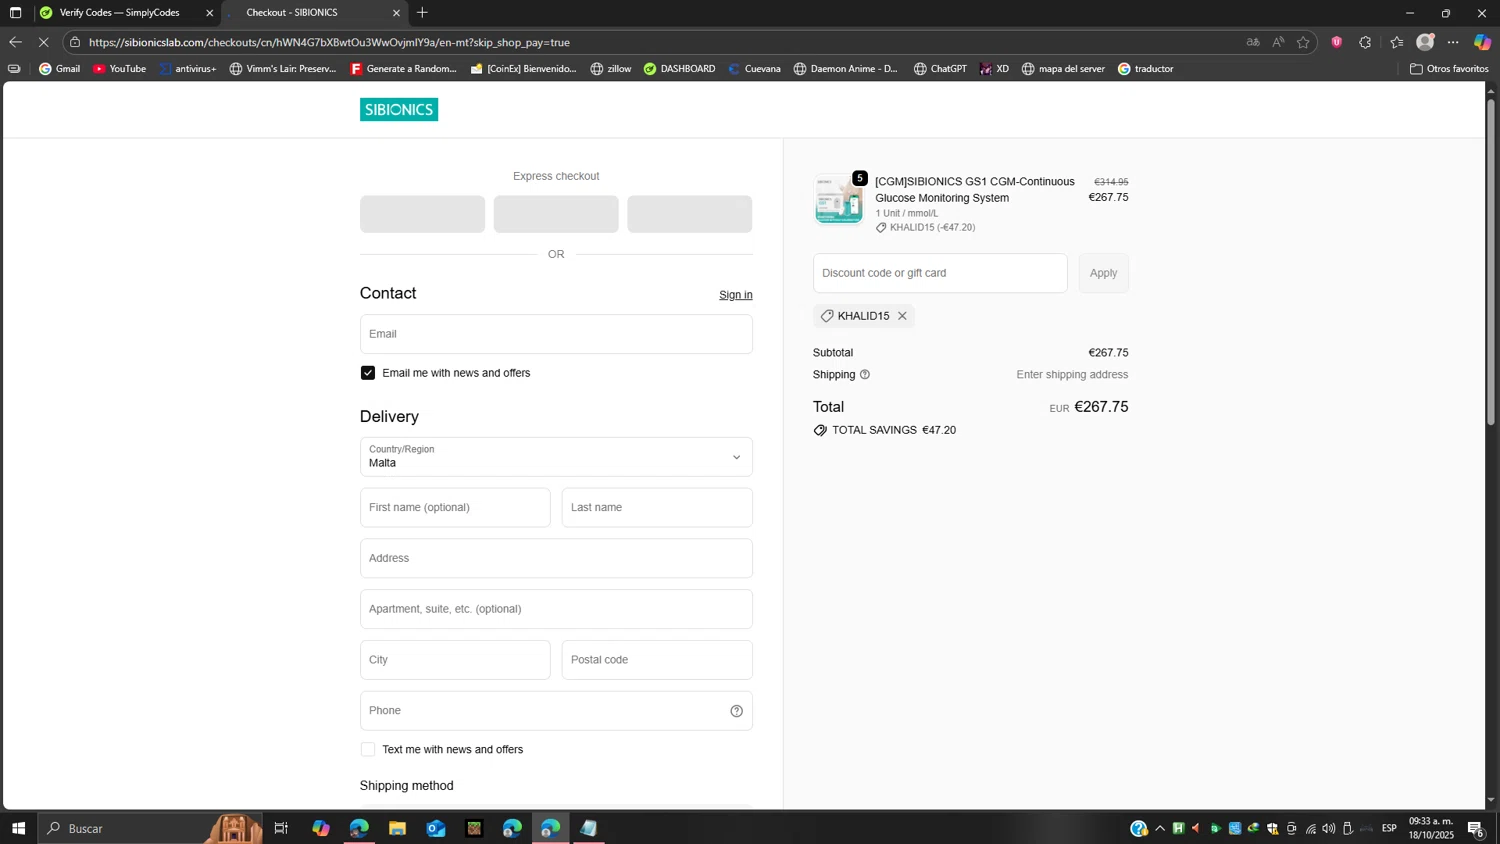
Task: Open Wi-Fi network settings in tray
Action: [x=1310, y=828]
